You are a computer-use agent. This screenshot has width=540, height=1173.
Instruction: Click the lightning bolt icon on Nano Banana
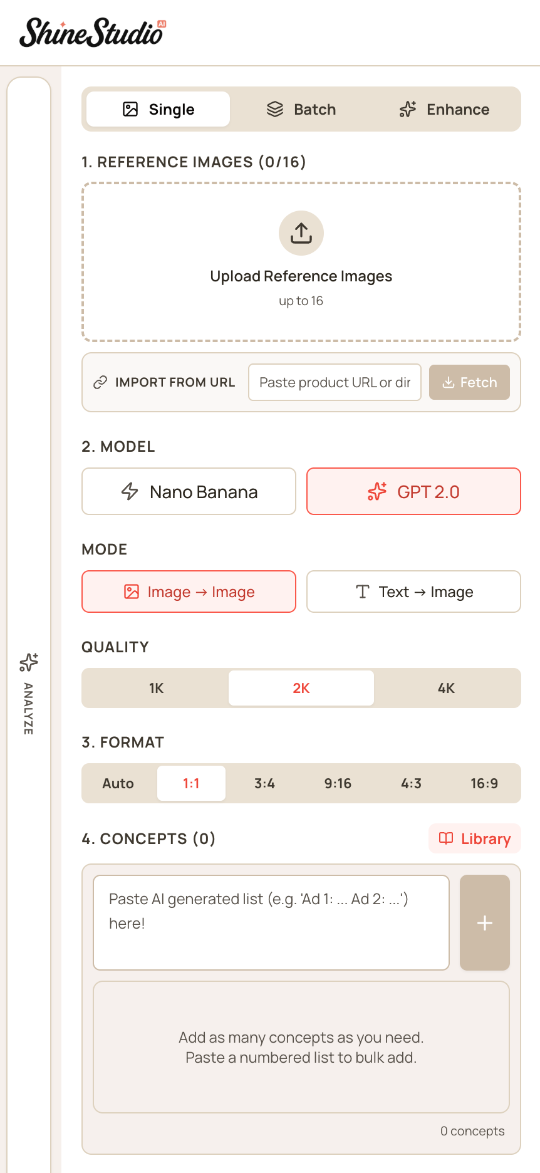pos(130,491)
